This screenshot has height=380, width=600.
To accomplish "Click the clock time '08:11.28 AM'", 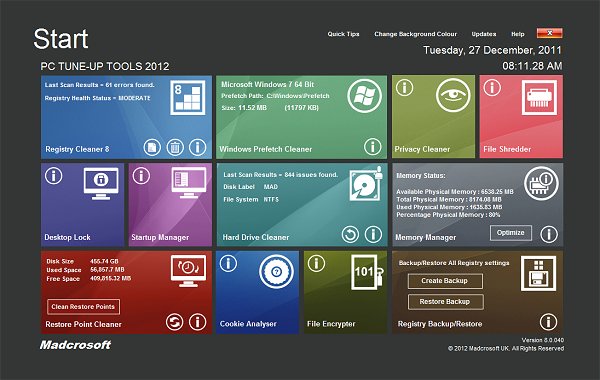I will click(532, 66).
